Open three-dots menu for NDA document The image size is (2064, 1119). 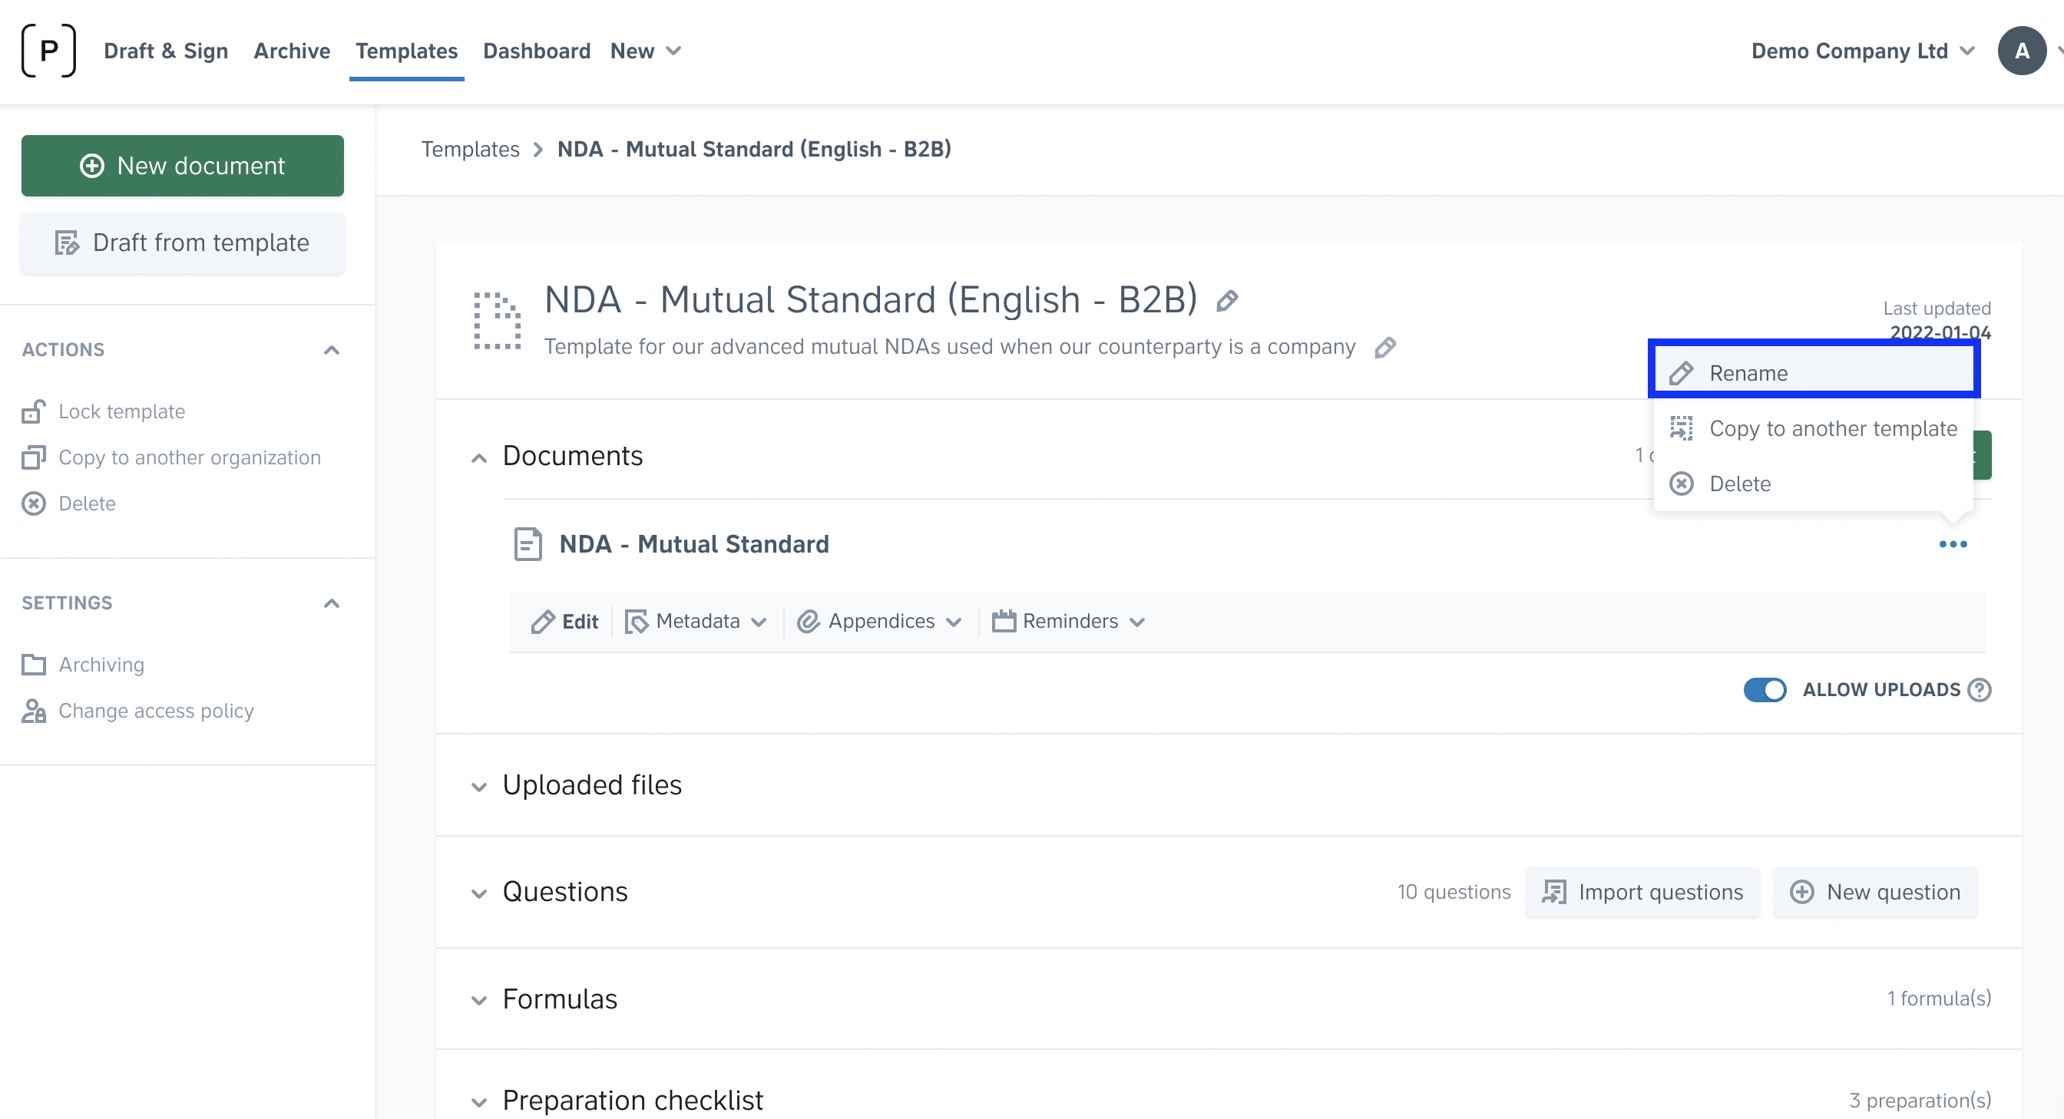[x=1952, y=545]
